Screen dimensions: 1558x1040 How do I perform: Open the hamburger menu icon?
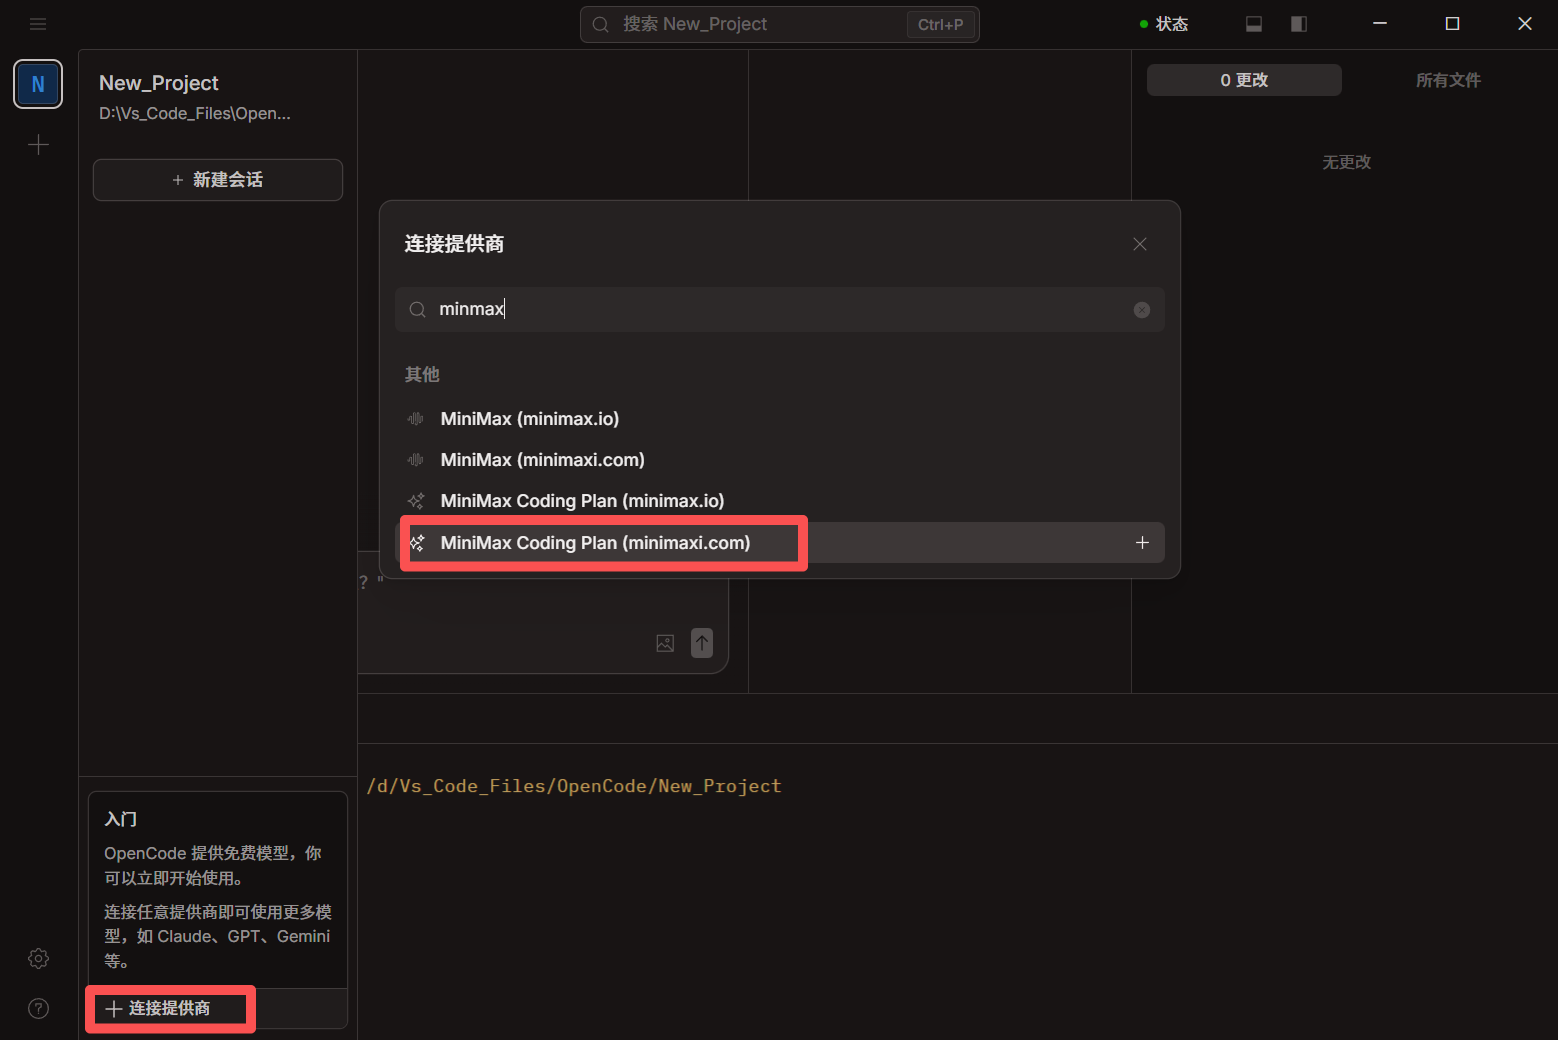click(38, 24)
